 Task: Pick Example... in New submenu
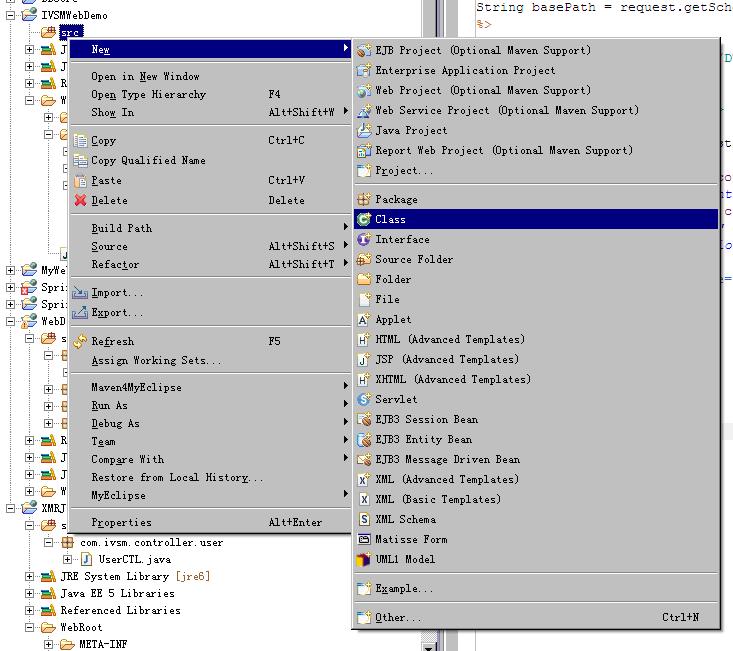pyautogui.click(x=536, y=589)
